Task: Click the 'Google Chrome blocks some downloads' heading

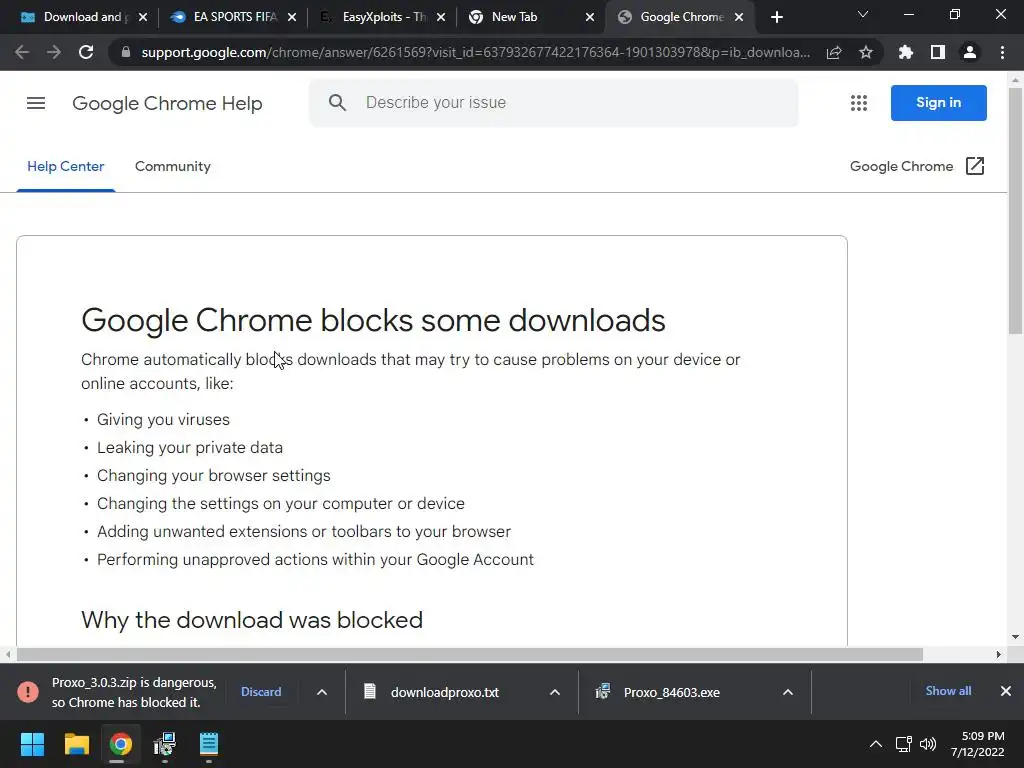Action: pyautogui.click(x=374, y=320)
